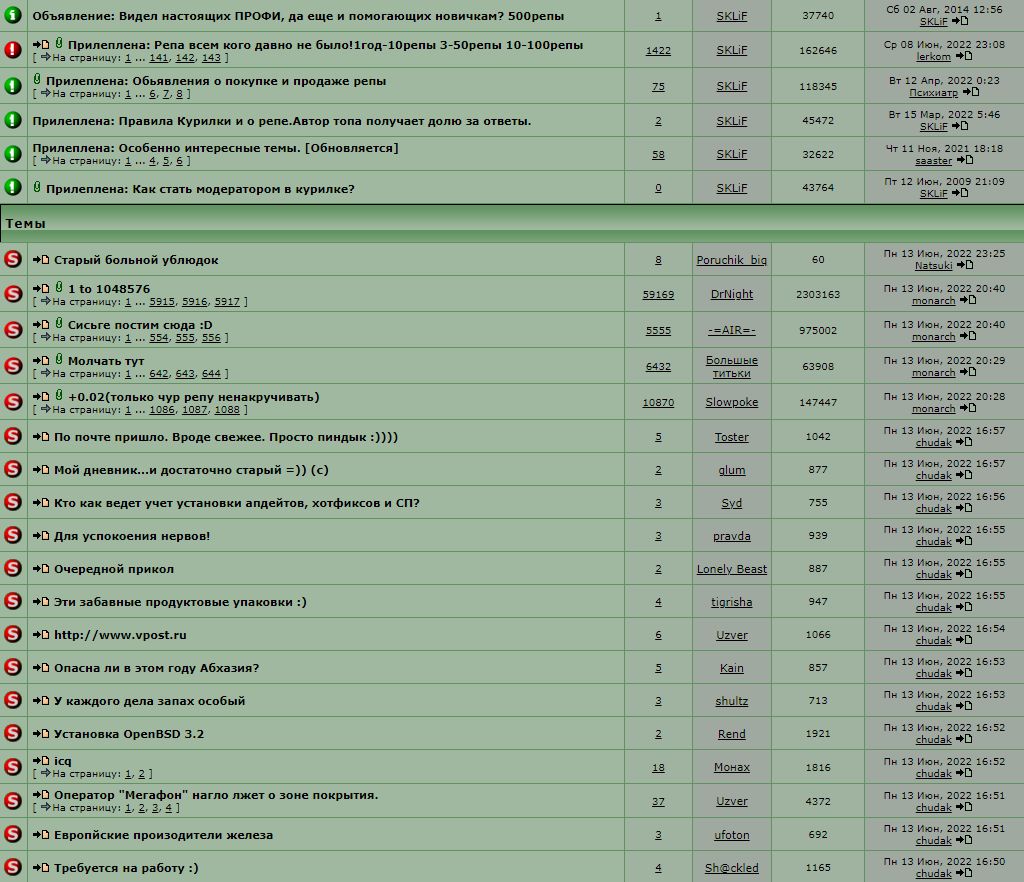The width and height of the screenshot is (1024, 882).
Task: Open last post by saaster
Action: [965, 160]
